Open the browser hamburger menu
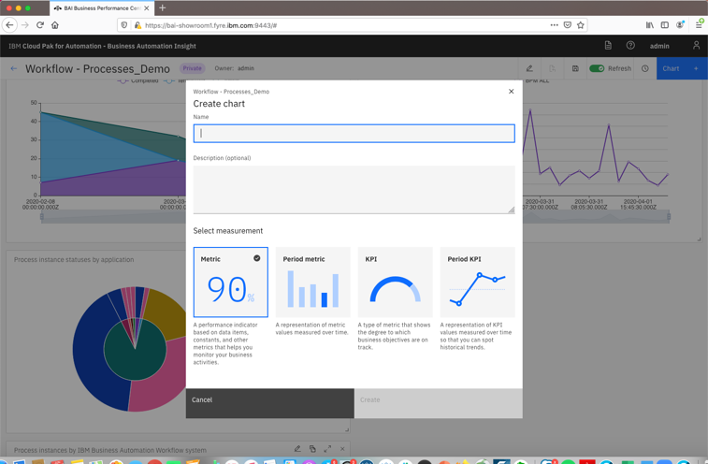The image size is (708, 464). point(699,25)
